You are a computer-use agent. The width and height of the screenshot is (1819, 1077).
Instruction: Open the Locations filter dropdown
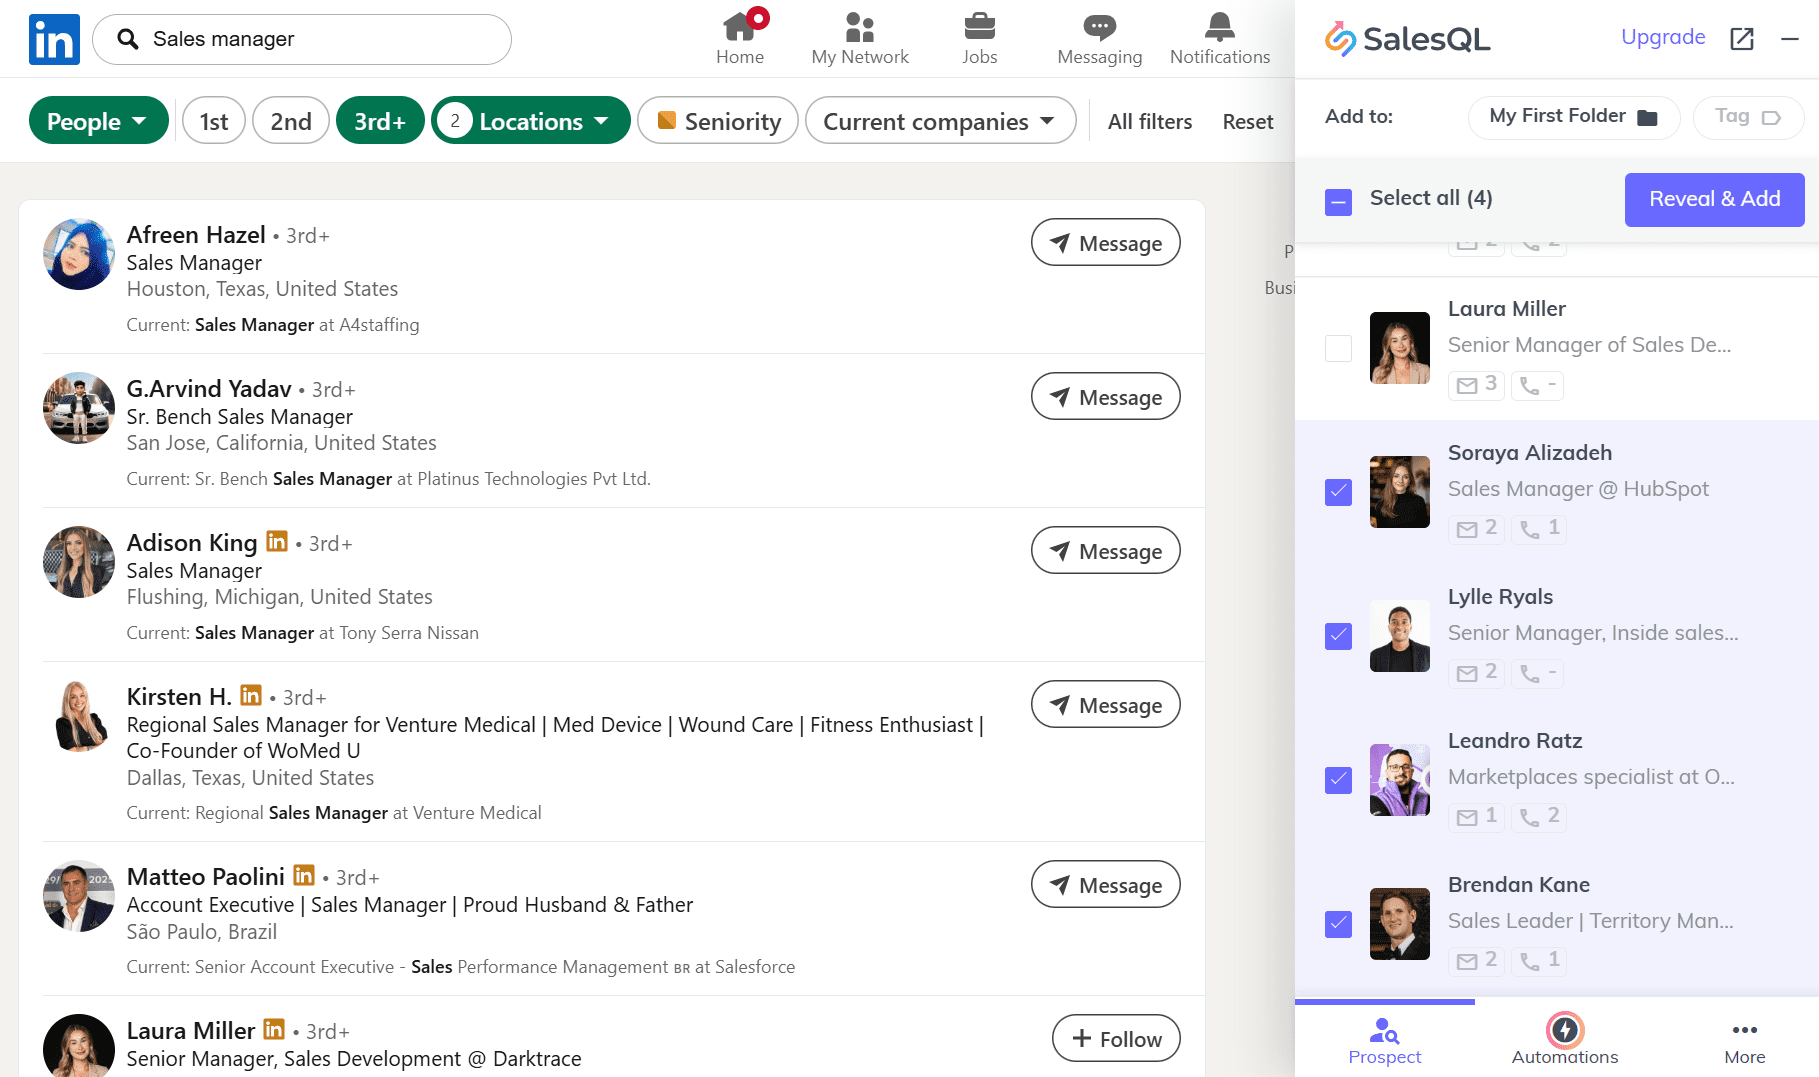click(x=530, y=121)
